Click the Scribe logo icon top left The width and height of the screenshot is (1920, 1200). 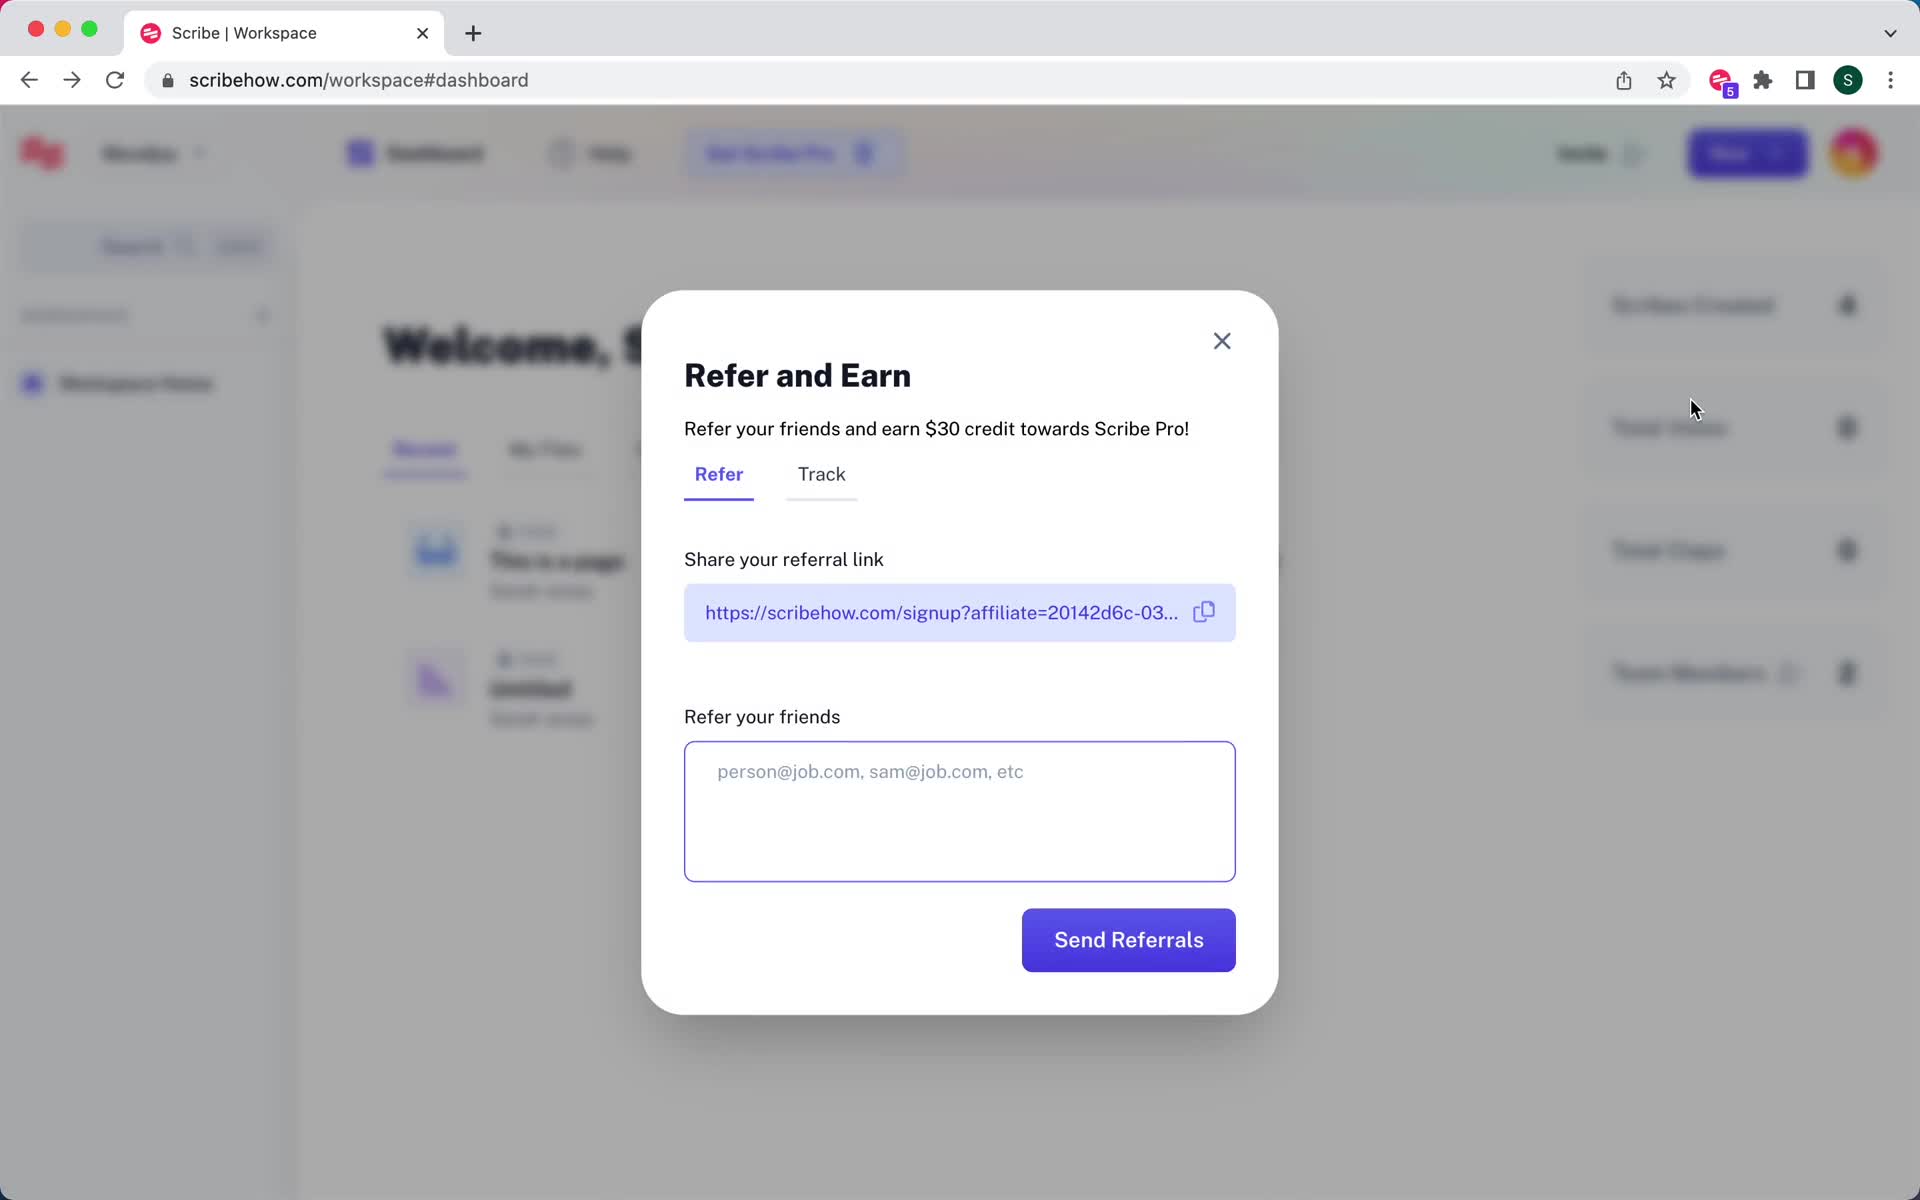point(39,152)
